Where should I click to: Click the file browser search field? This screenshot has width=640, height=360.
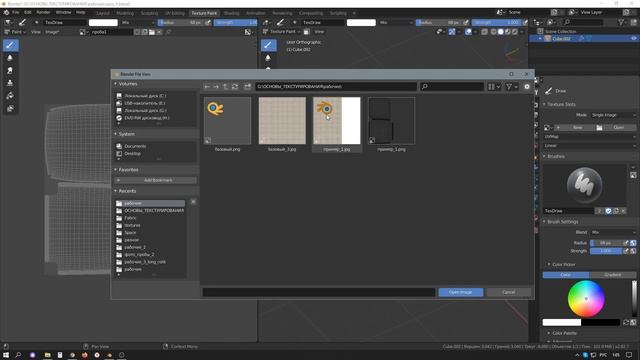tap(452, 87)
